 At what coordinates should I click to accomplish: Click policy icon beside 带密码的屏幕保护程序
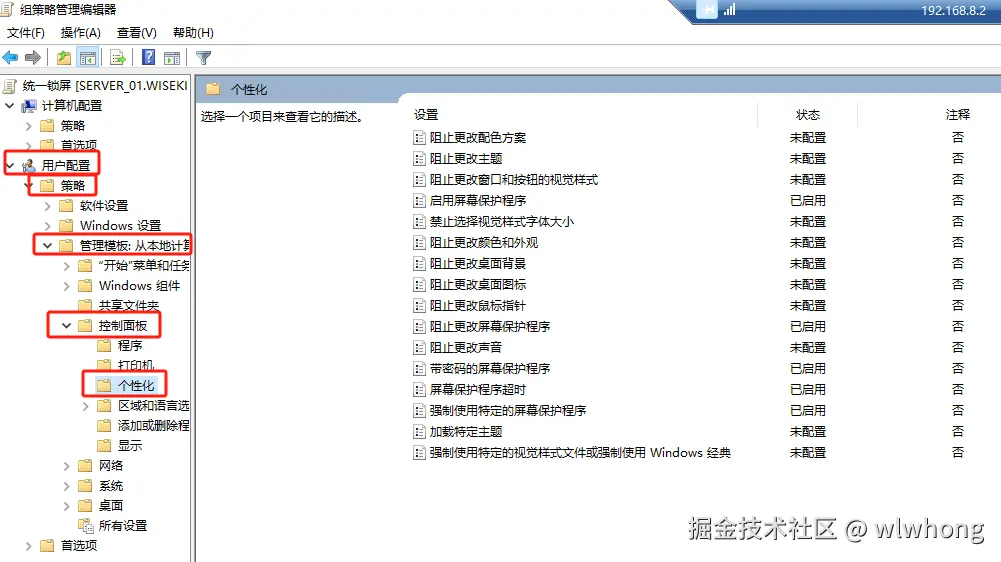point(419,369)
